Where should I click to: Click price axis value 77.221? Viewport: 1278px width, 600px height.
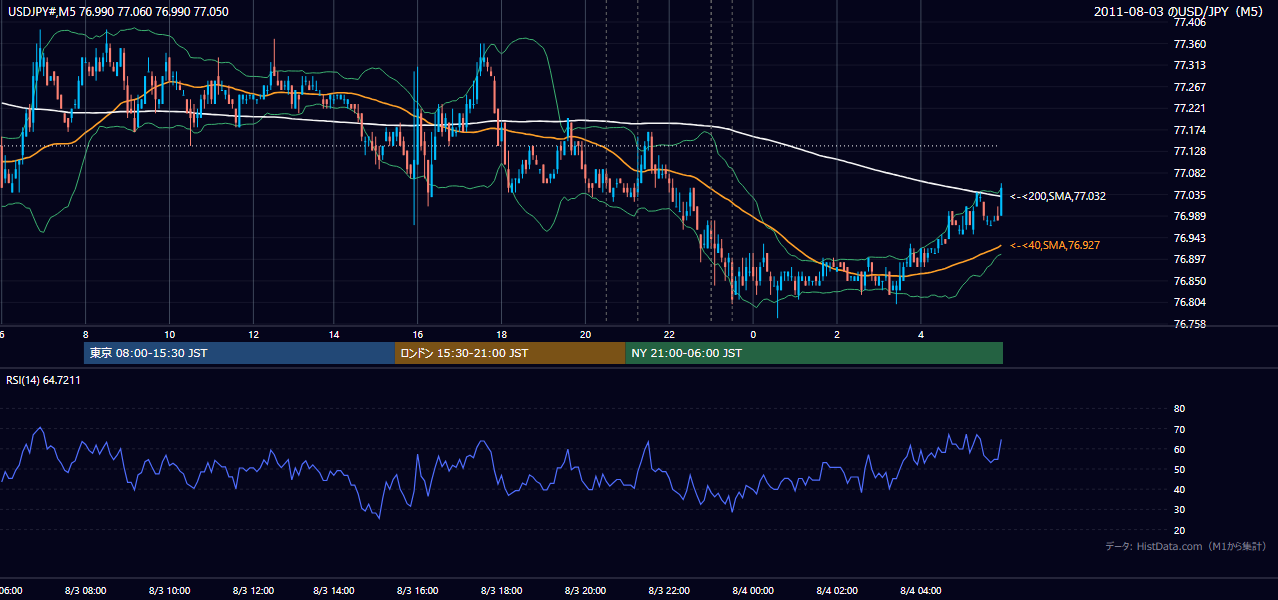click(x=1189, y=109)
